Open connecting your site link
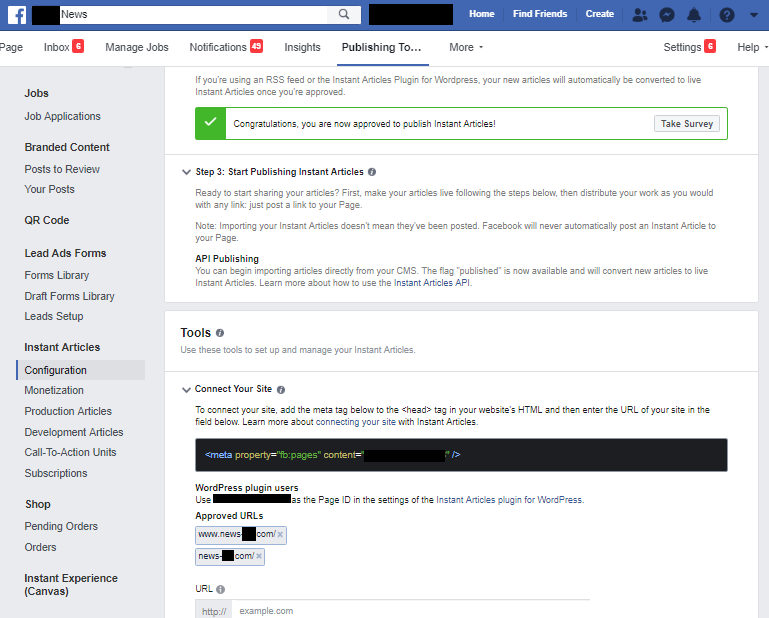 point(356,422)
